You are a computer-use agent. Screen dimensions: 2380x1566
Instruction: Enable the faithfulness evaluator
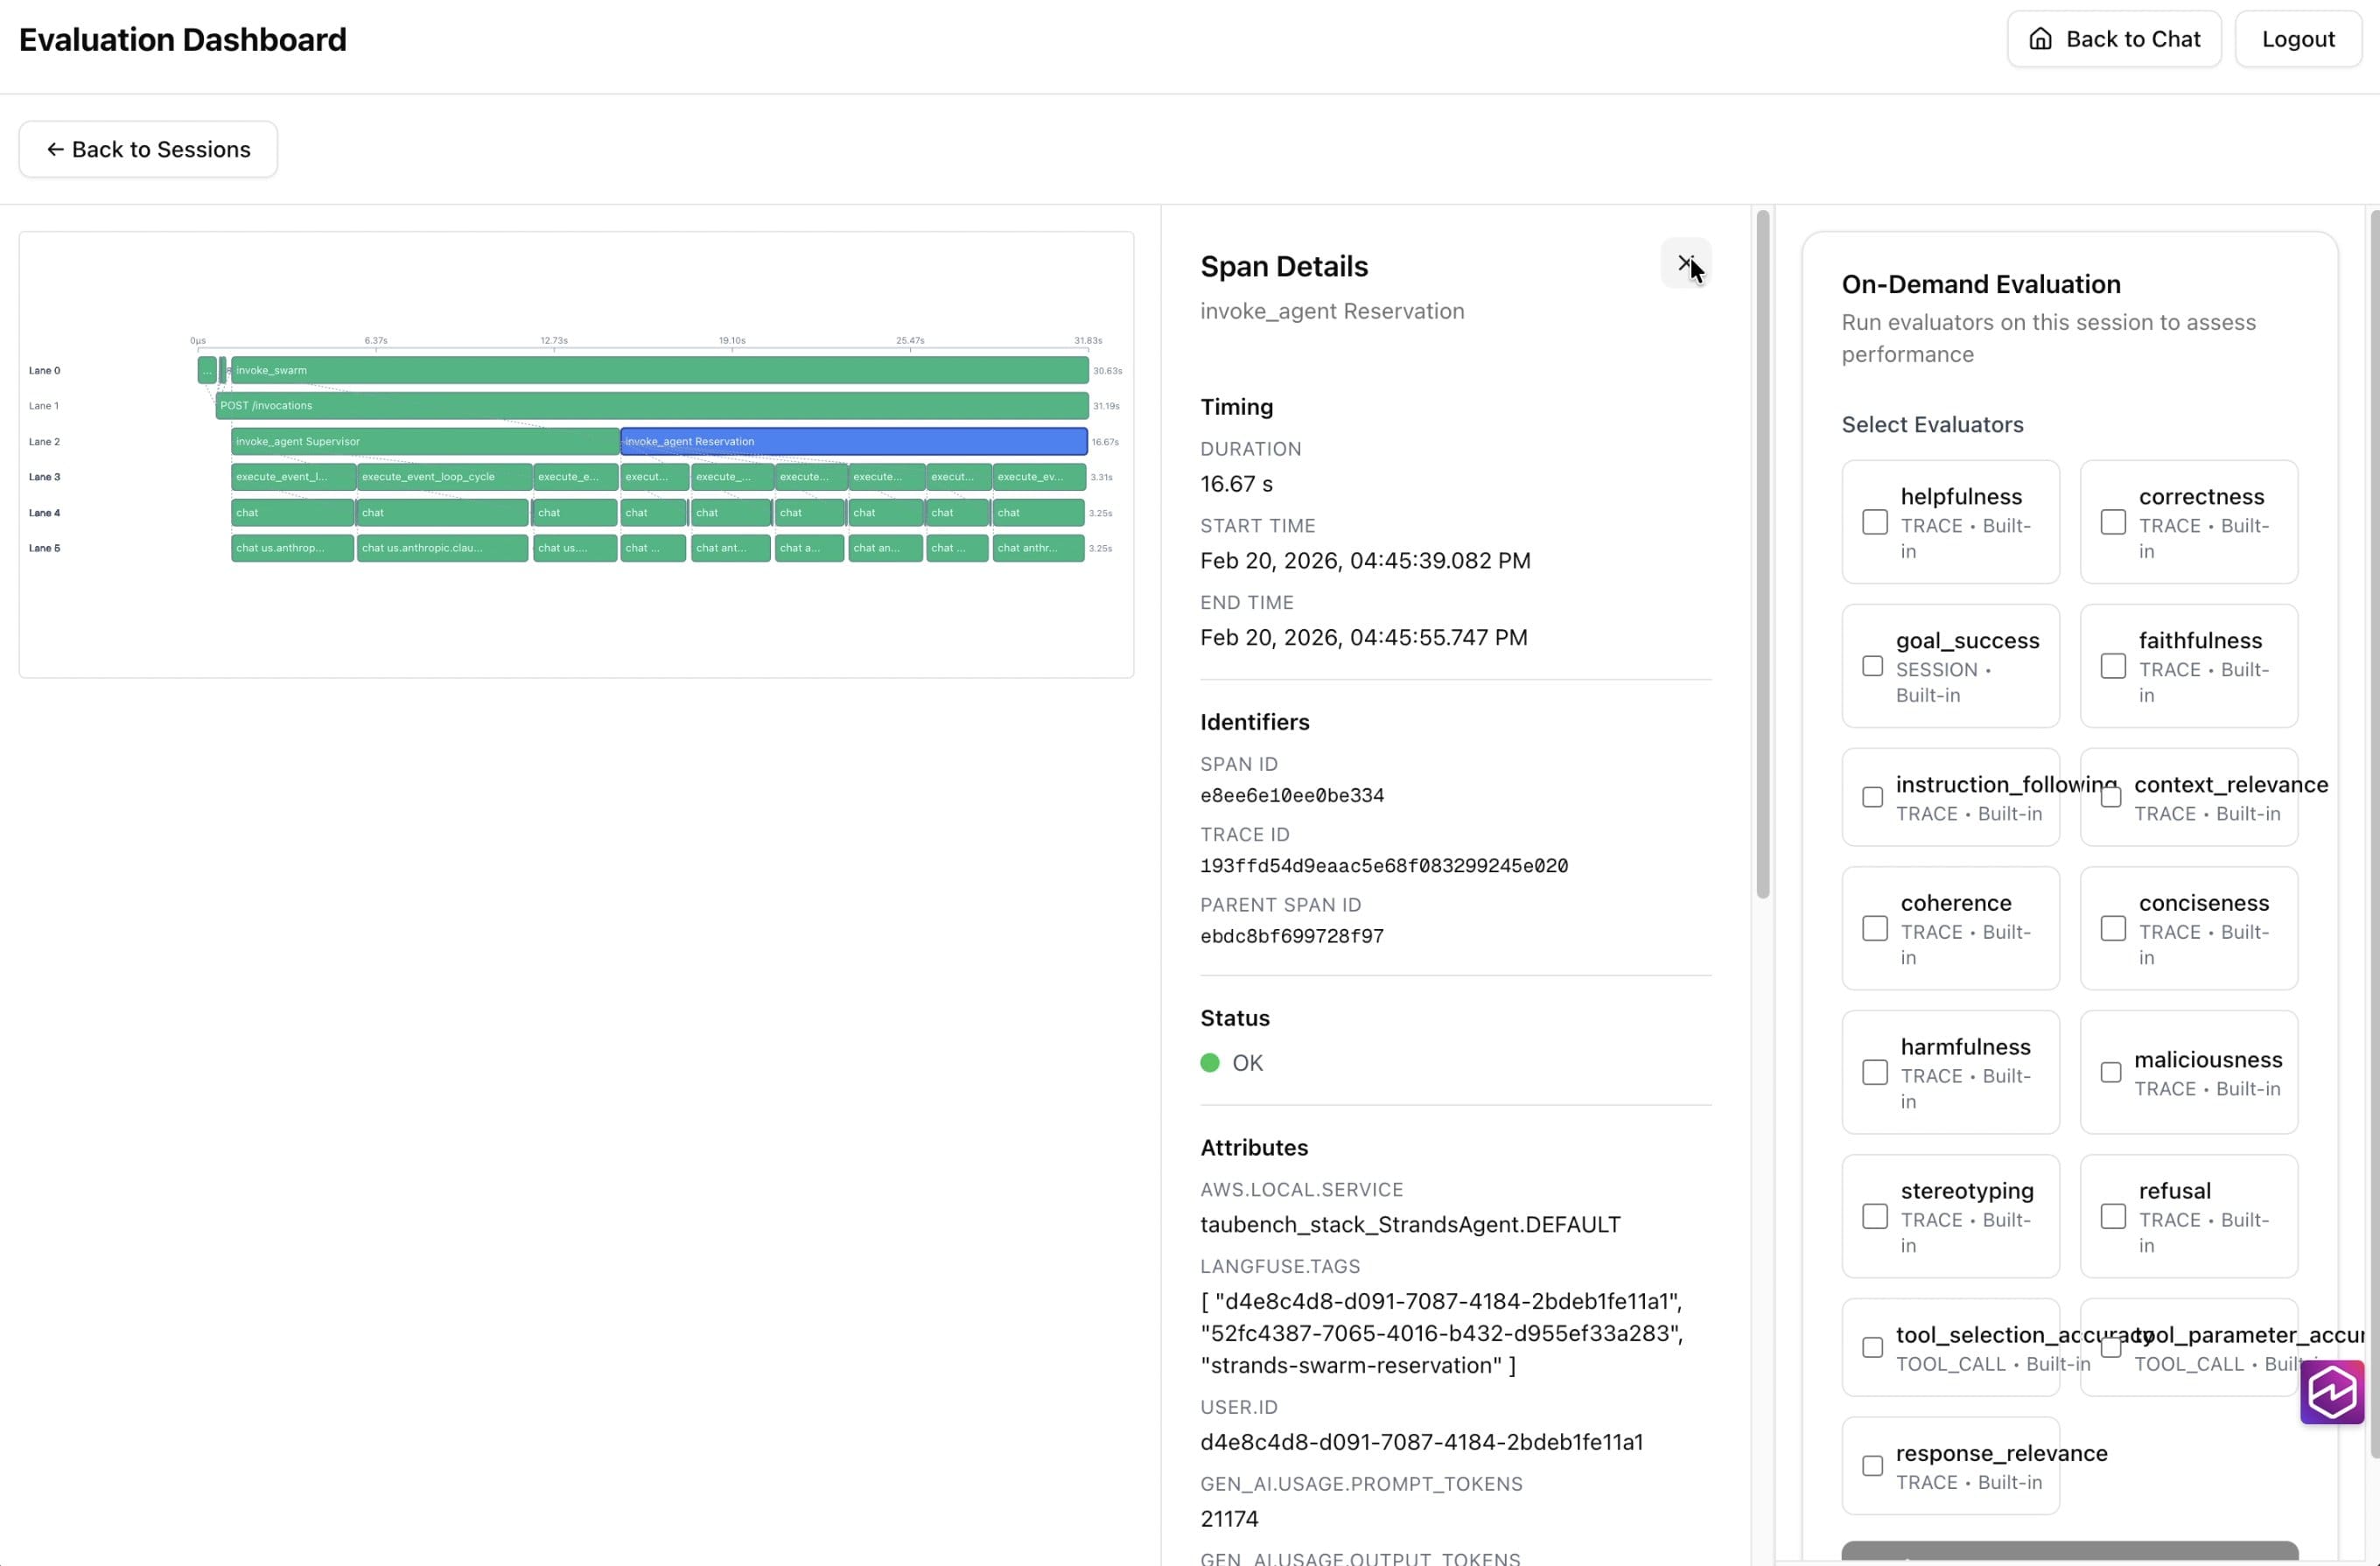(x=2112, y=666)
